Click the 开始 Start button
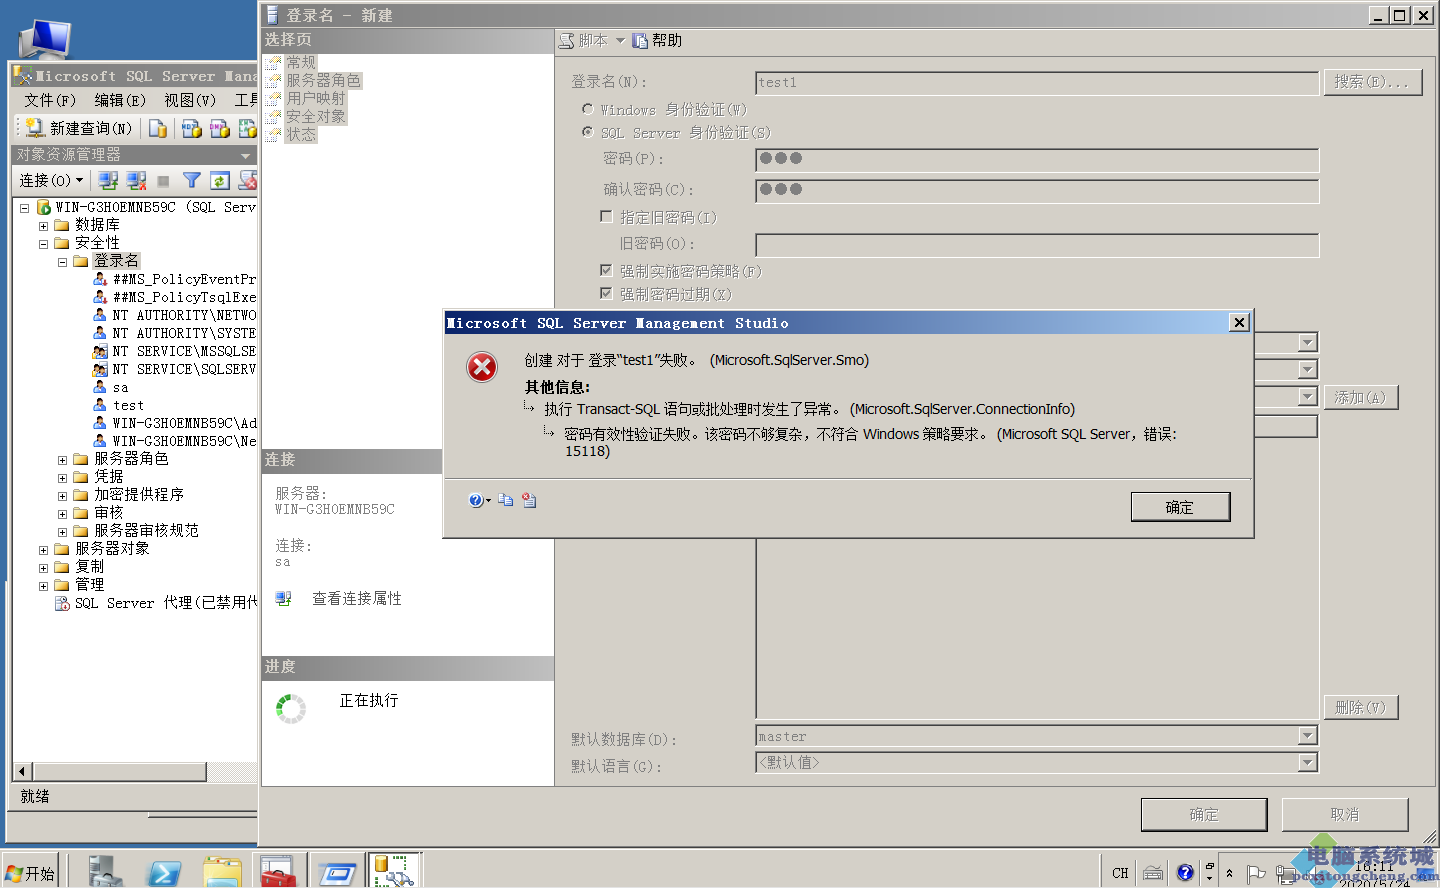This screenshot has width=1440, height=888. (30, 873)
